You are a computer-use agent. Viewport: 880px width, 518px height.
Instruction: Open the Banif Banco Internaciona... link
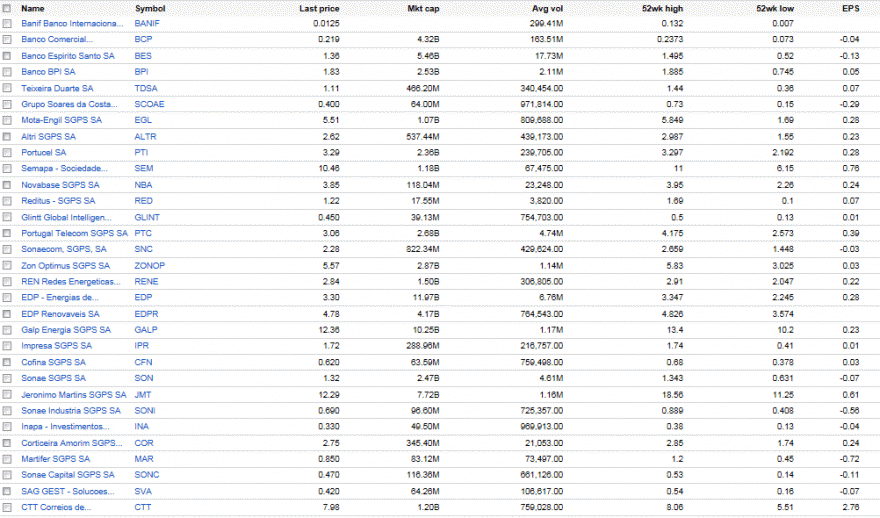click(x=72, y=24)
